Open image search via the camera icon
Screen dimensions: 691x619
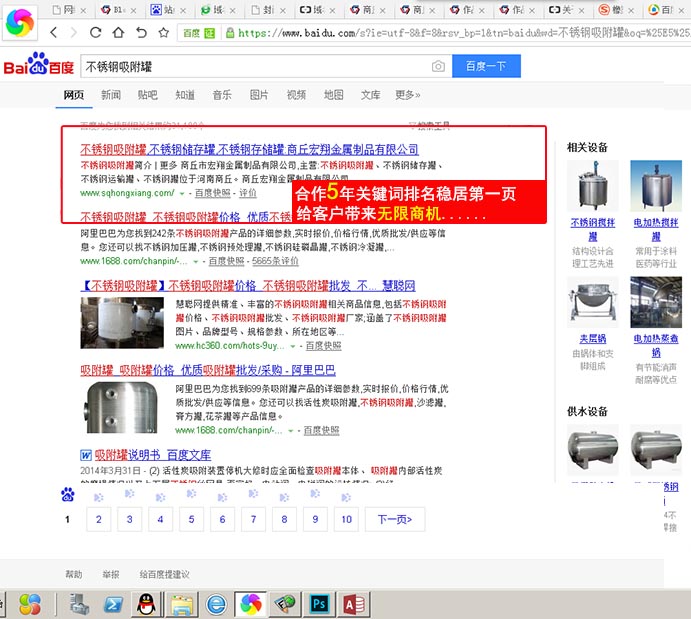(x=438, y=67)
